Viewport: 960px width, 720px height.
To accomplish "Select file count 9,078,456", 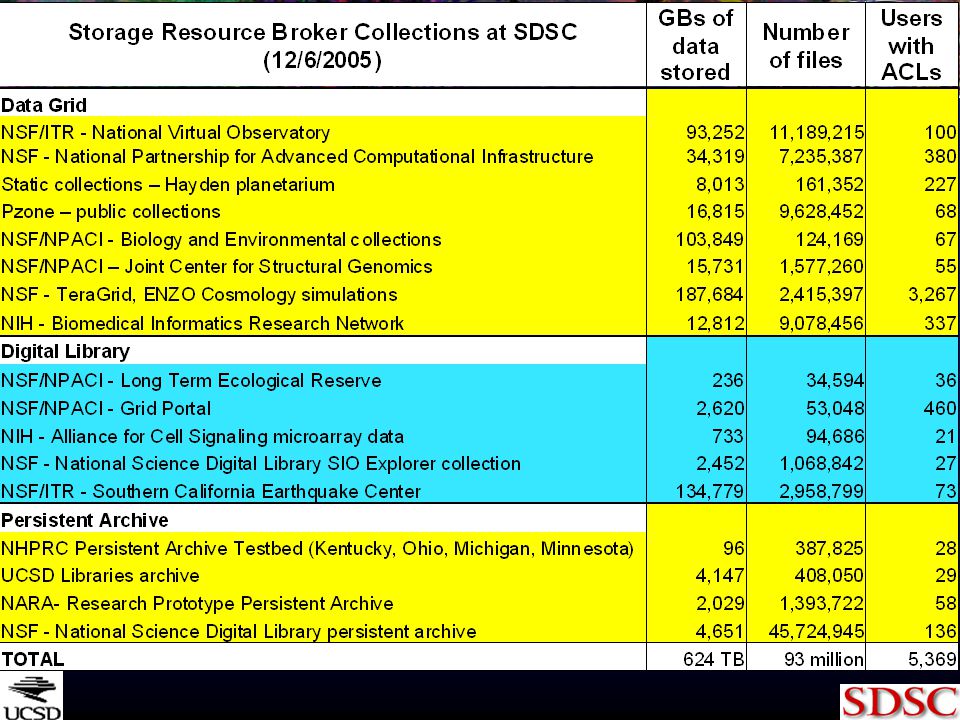I will click(x=821, y=323).
